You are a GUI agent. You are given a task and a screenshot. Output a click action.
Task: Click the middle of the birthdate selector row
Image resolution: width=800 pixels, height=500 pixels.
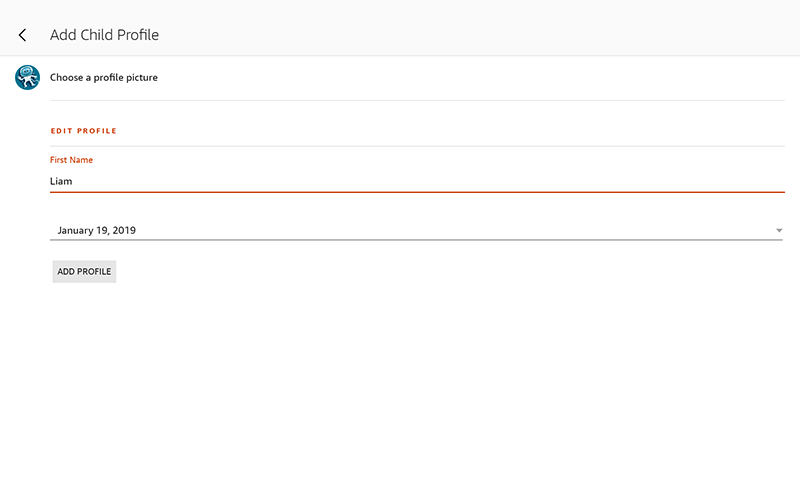click(x=417, y=230)
